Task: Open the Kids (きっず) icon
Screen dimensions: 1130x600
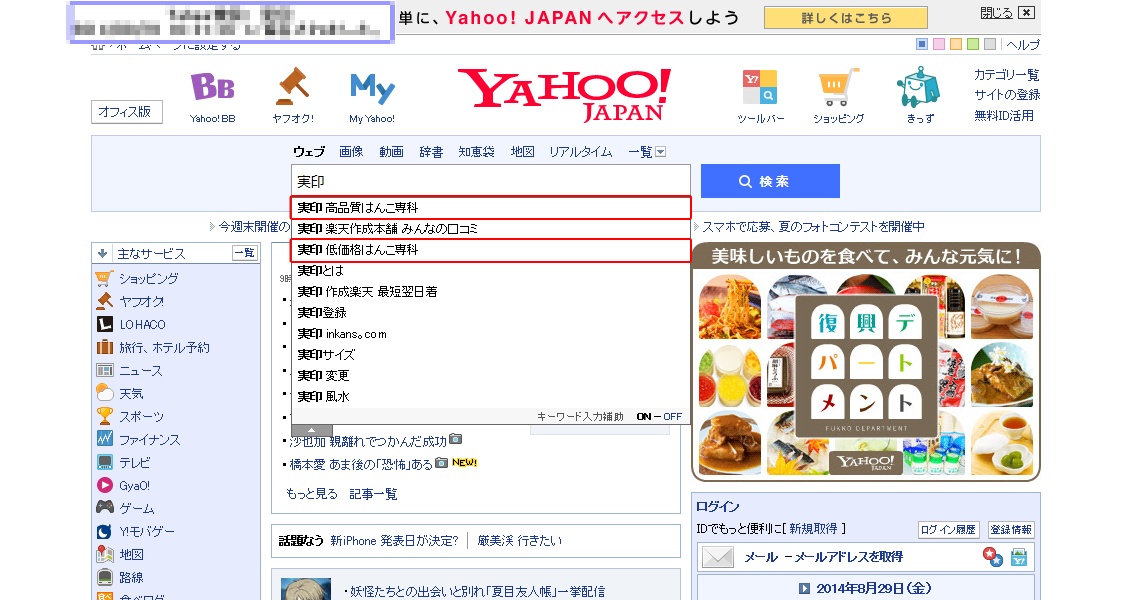Action: [x=918, y=87]
